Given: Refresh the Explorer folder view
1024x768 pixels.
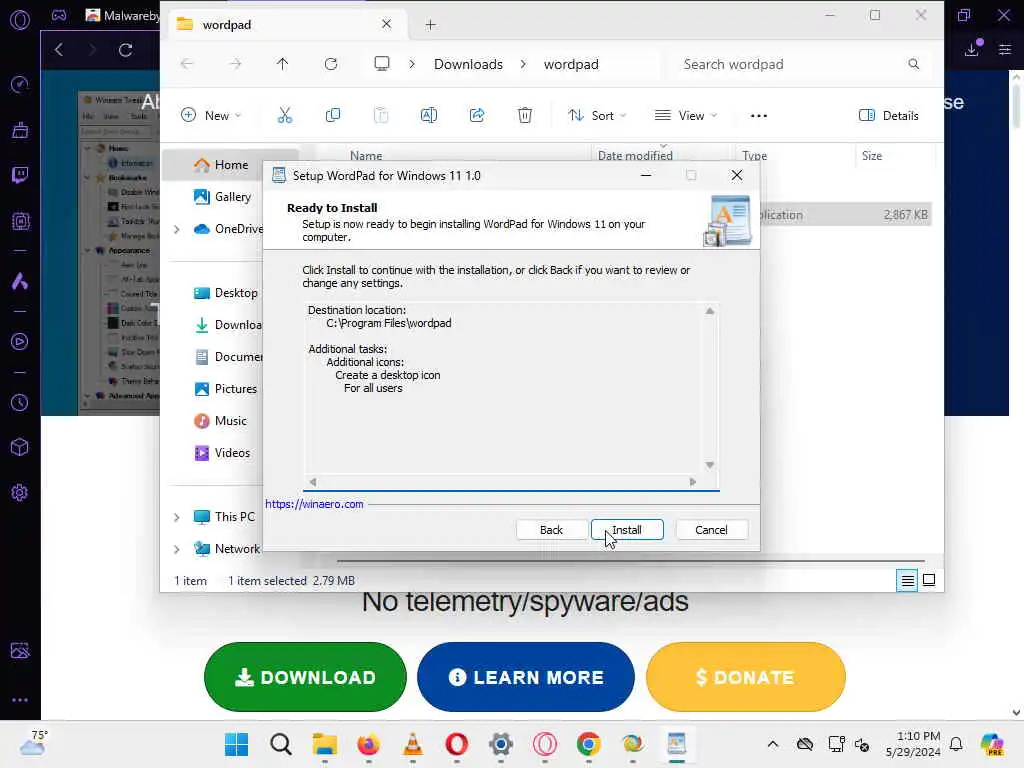Looking at the screenshot, I should (x=331, y=64).
